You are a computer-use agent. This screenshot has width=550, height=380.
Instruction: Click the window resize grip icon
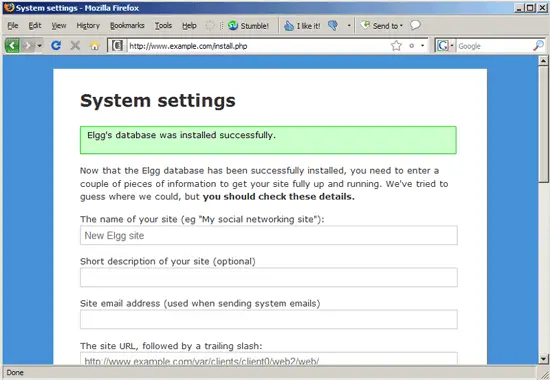click(544, 374)
